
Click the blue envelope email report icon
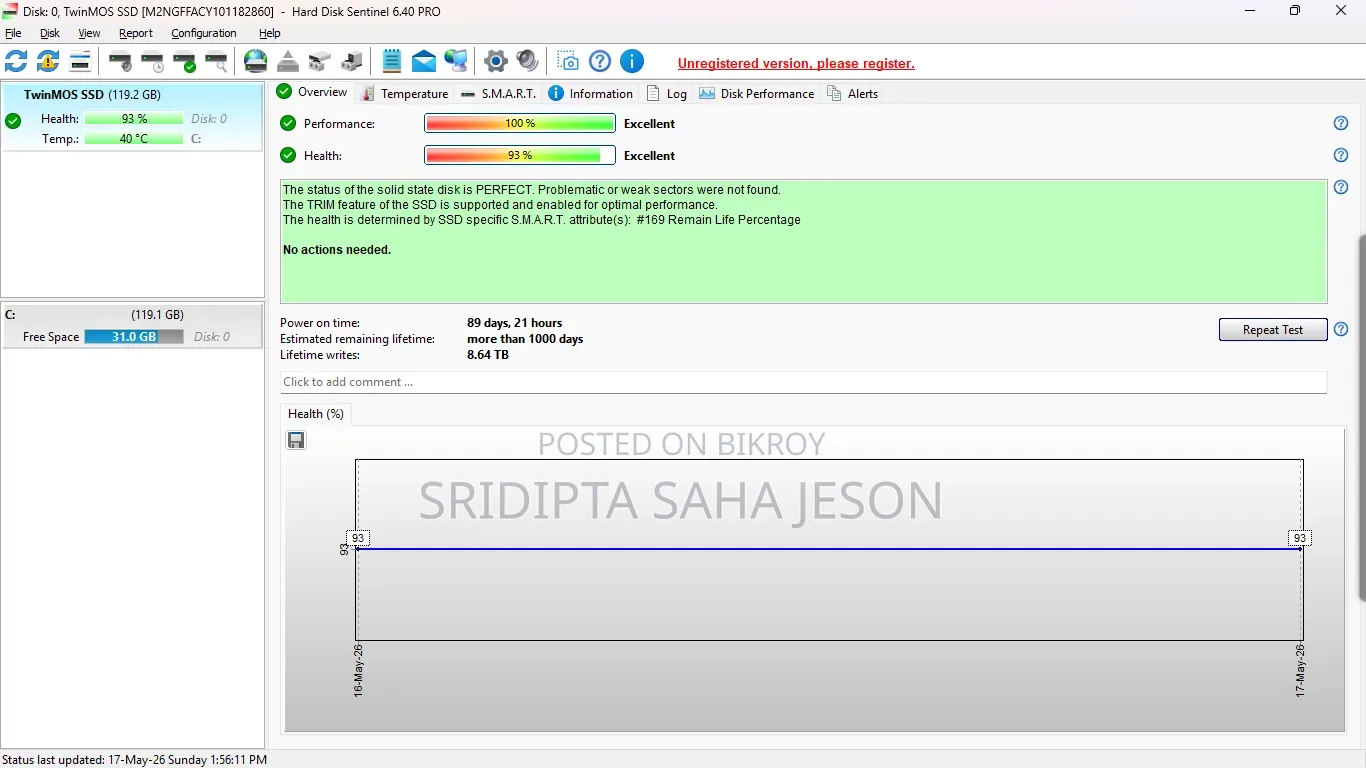[x=424, y=61]
